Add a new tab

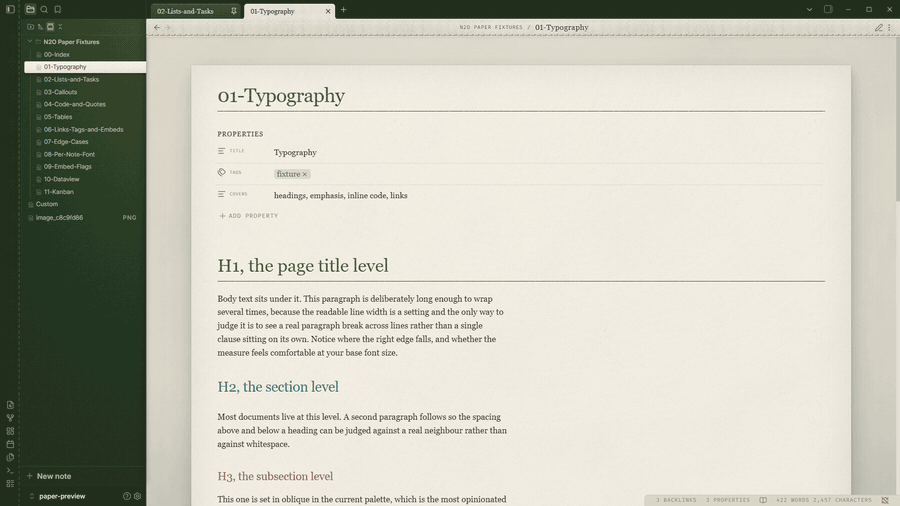pyautogui.click(x=343, y=10)
